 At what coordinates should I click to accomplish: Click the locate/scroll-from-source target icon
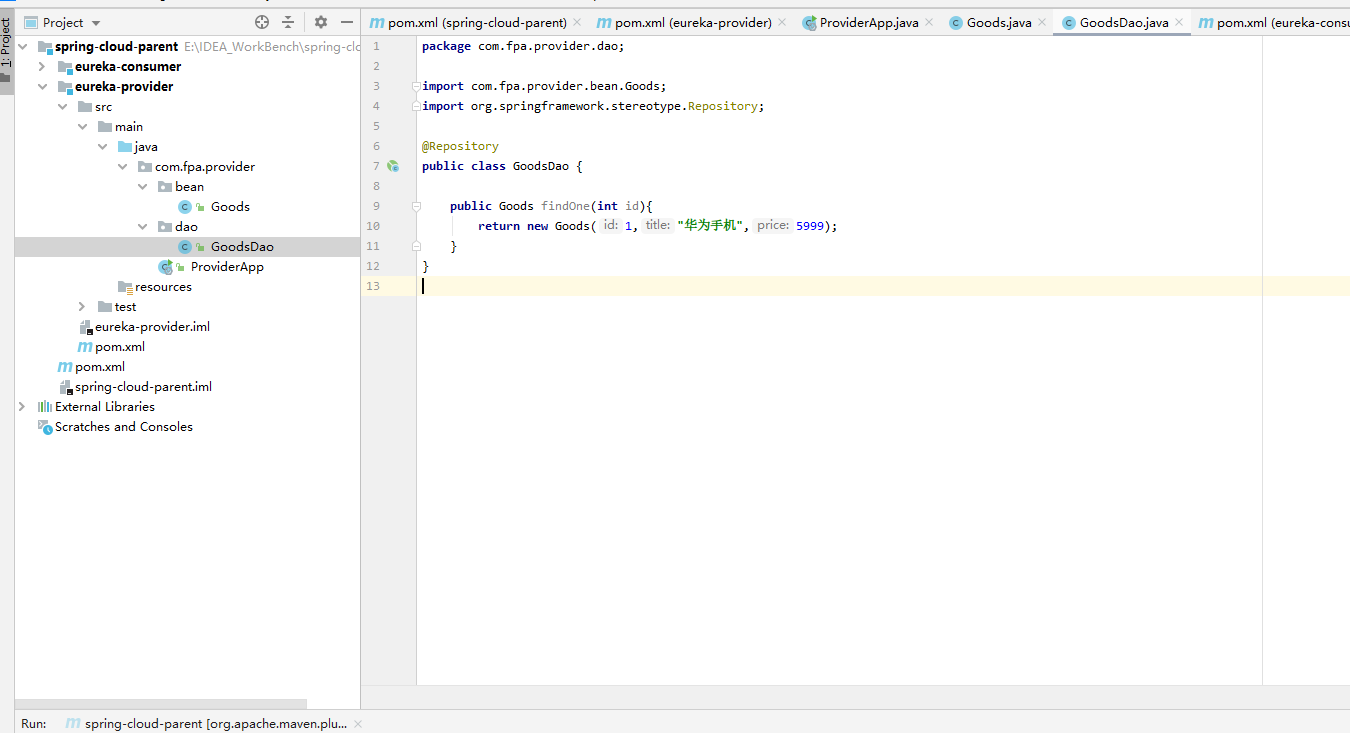pyautogui.click(x=262, y=22)
